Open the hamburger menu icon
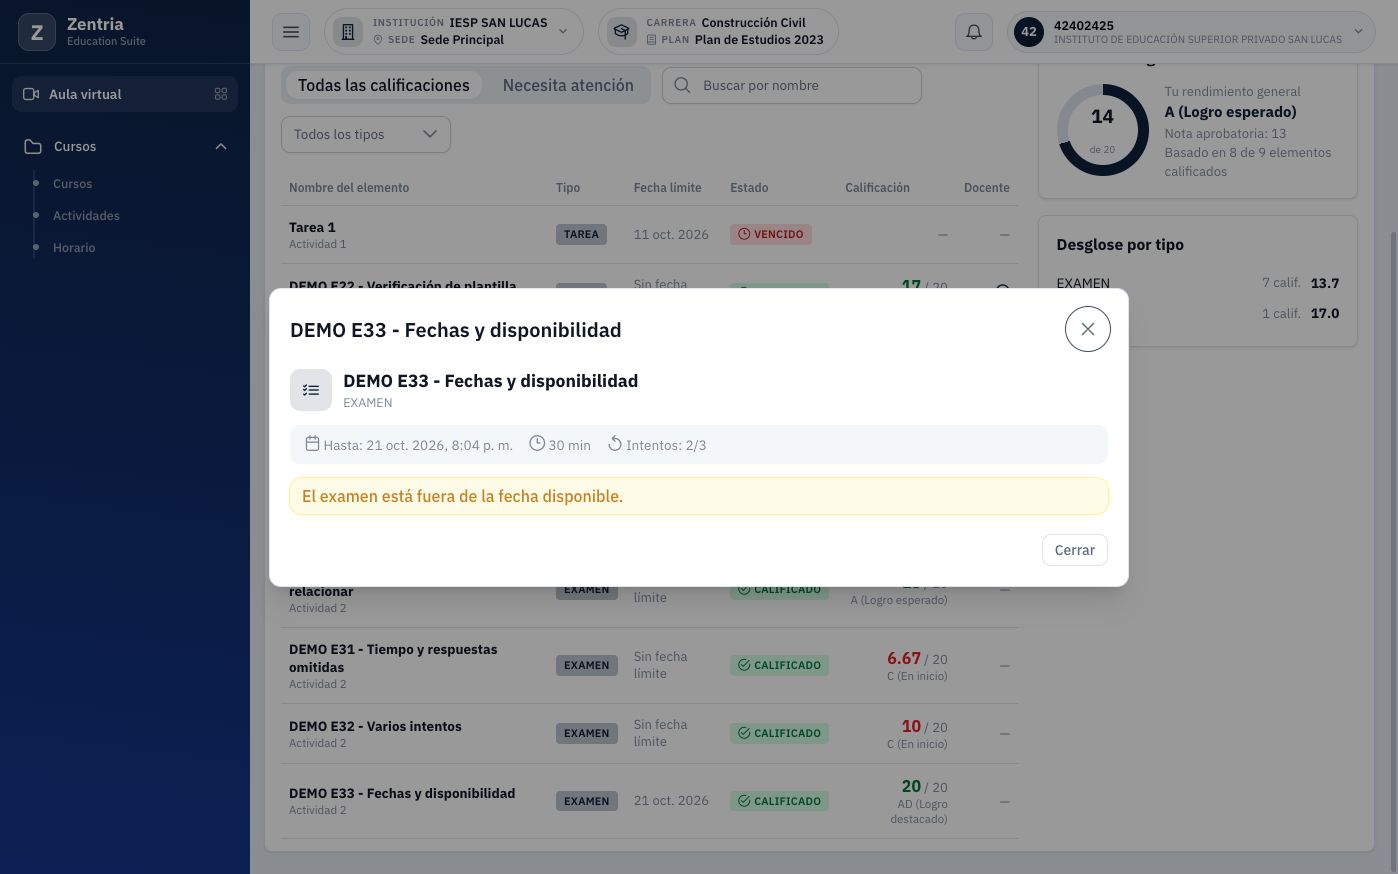Screen dimensions: 1398x874 291,32
